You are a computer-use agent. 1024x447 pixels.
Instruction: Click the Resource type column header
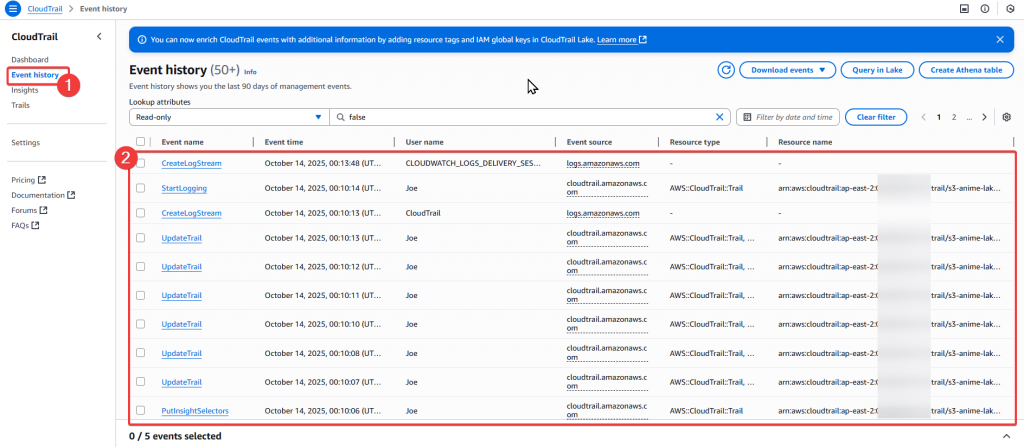pyautogui.click(x=694, y=142)
